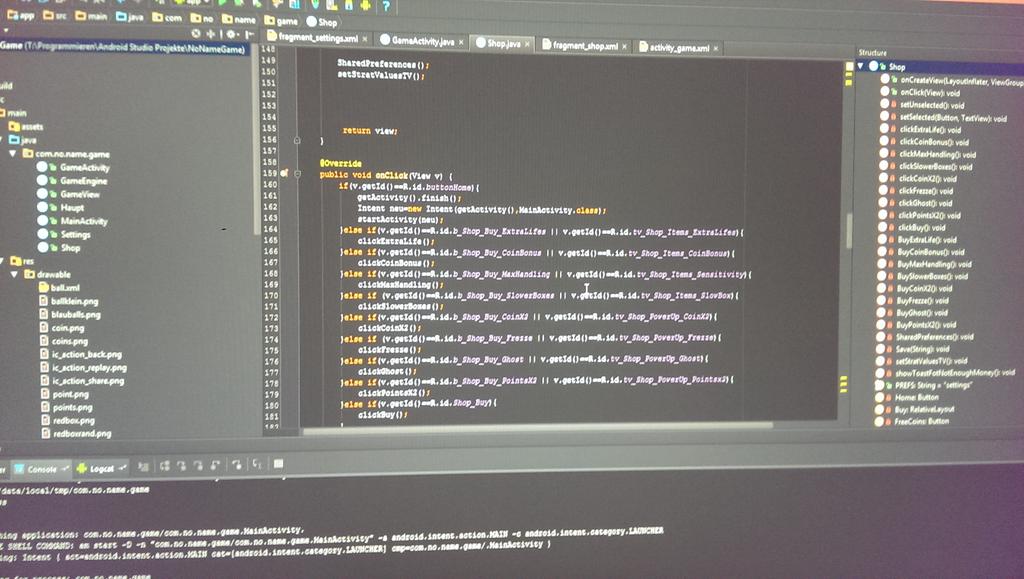Click the Help question-mark icon in main toolbar

pyautogui.click(x=385, y=7)
